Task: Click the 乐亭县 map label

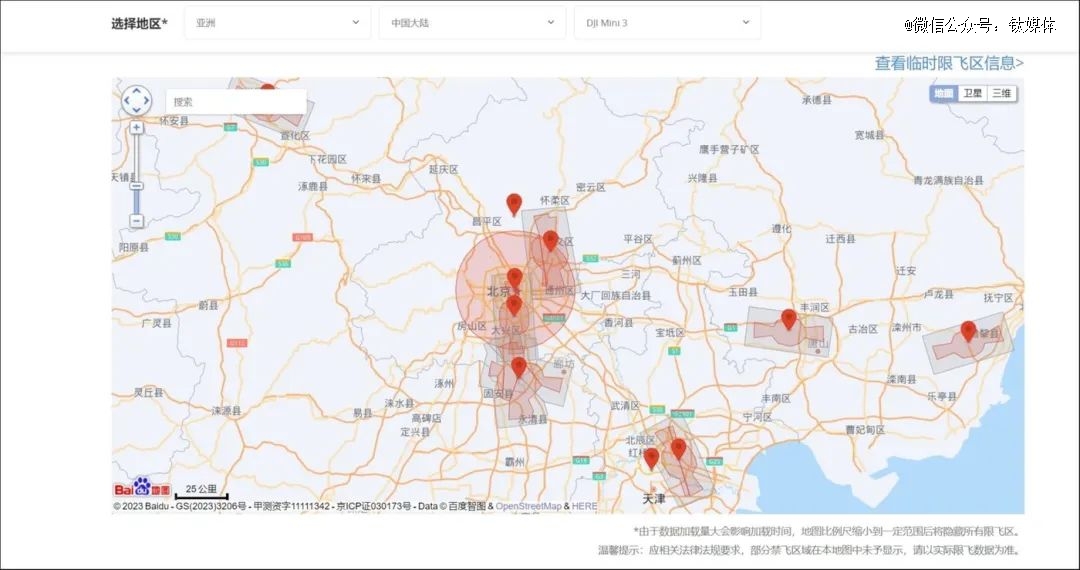Action: tap(942, 397)
